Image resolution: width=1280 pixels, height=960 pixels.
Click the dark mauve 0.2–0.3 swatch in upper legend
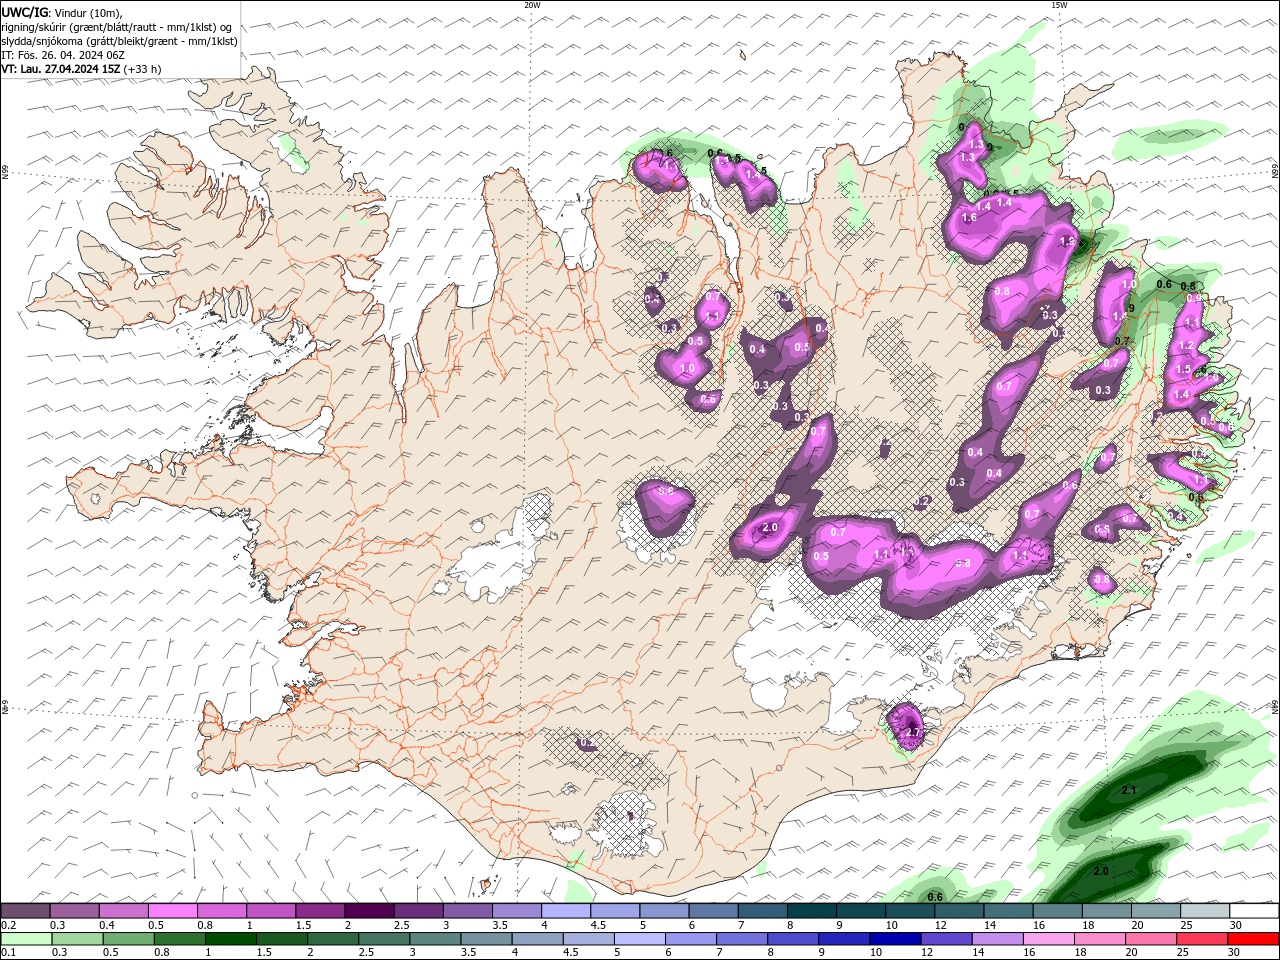pos(25,910)
